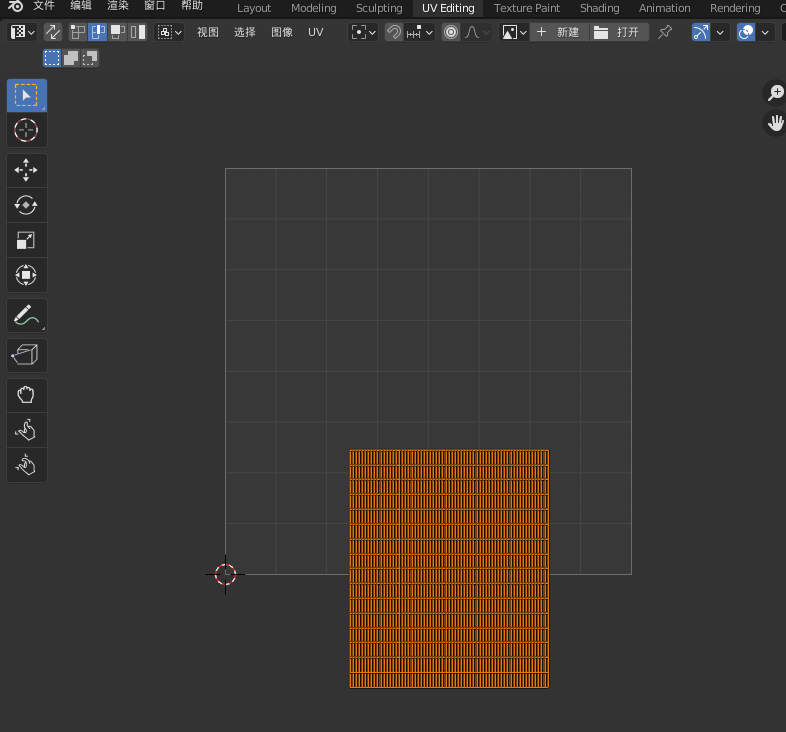The height and width of the screenshot is (732, 786).
Task: Toggle the pin image icon
Action: pyautogui.click(x=665, y=33)
